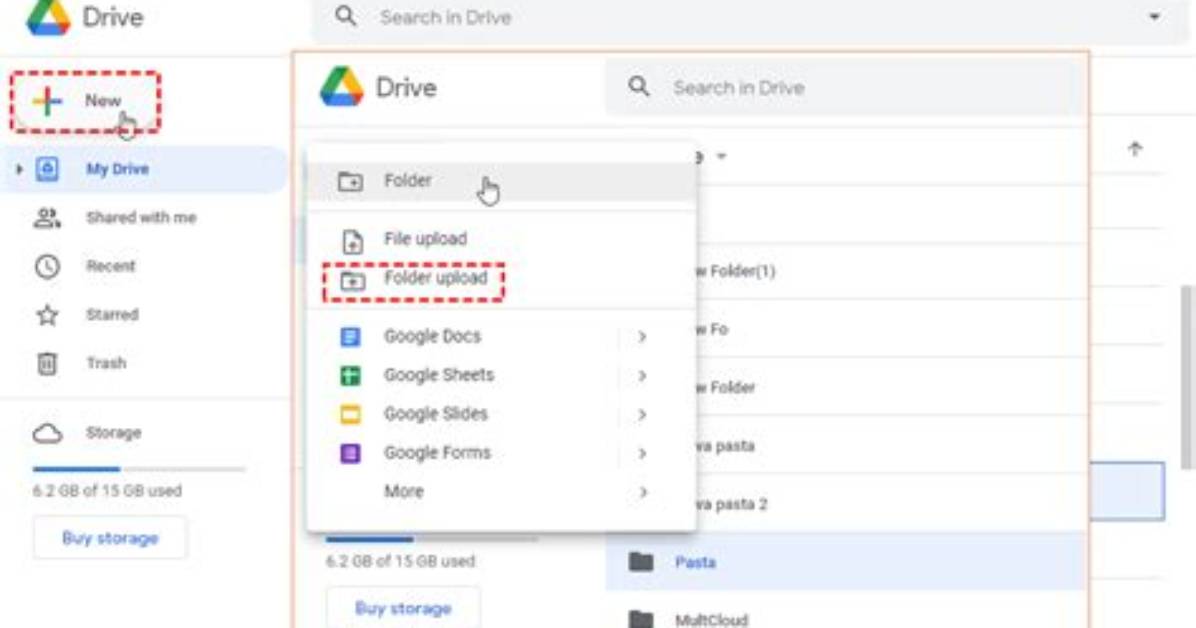This screenshot has height=628, width=1196.
Task: Expand the Google Forms submenu arrow
Action: pos(642,453)
